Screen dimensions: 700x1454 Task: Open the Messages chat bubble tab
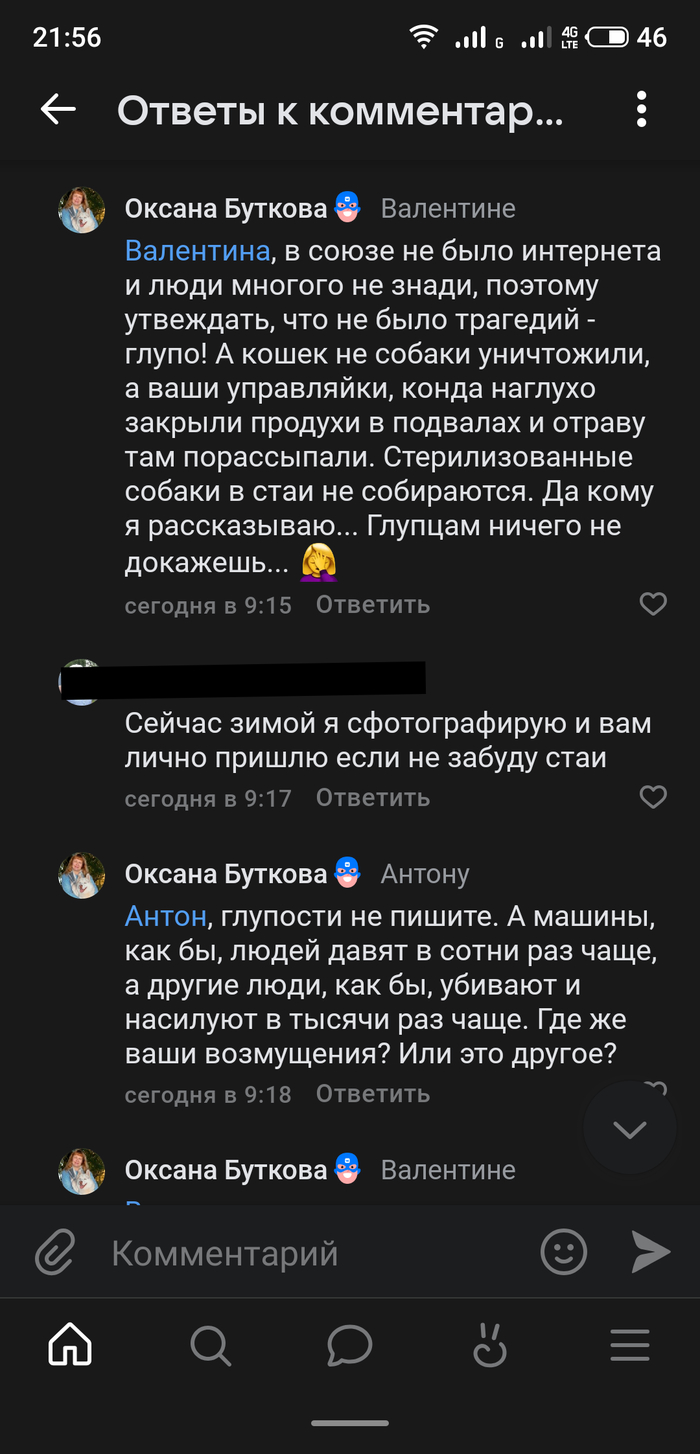pyautogui.click(x=350, y=1346)
